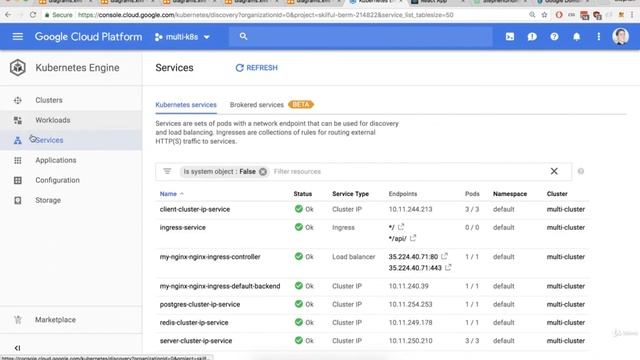Go to Applications in the sidebar
Viewport: 640px width, 360px height.
pyautogui.click(x=56, y=160)
